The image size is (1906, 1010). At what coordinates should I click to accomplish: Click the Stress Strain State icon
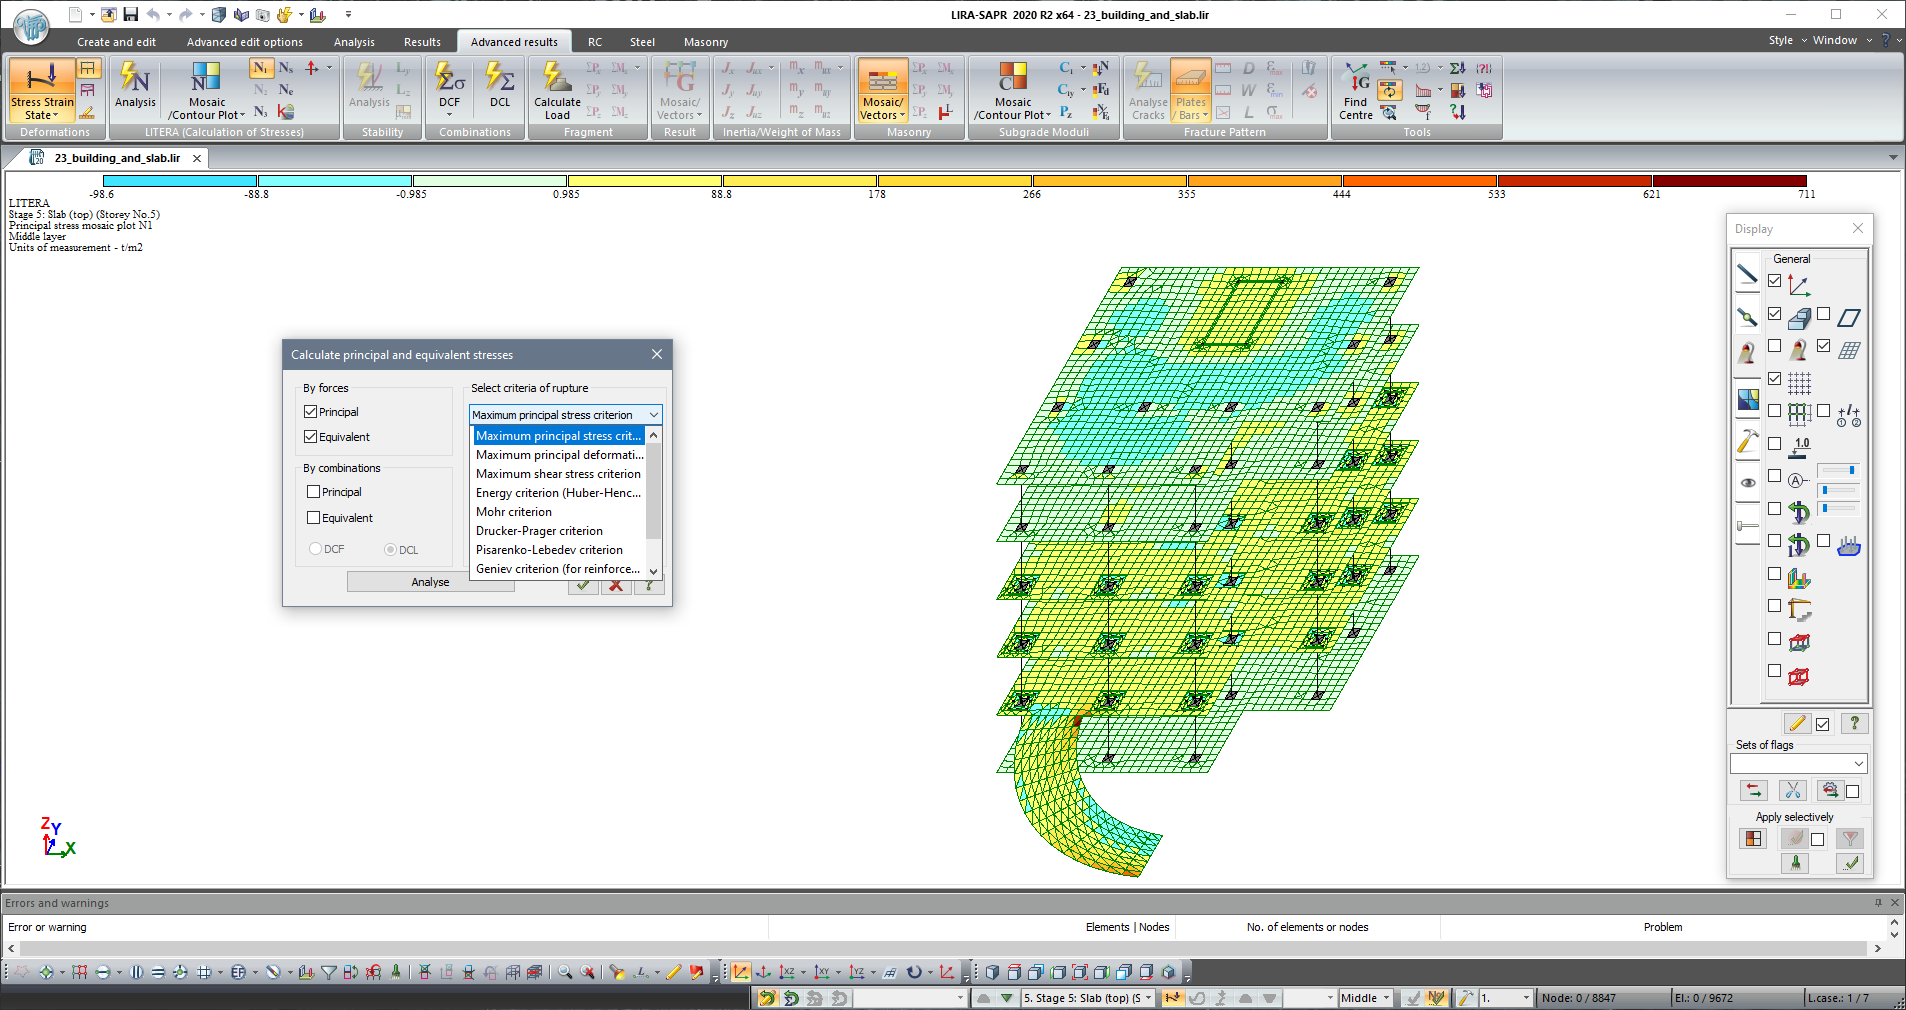[x=41, y=80]
